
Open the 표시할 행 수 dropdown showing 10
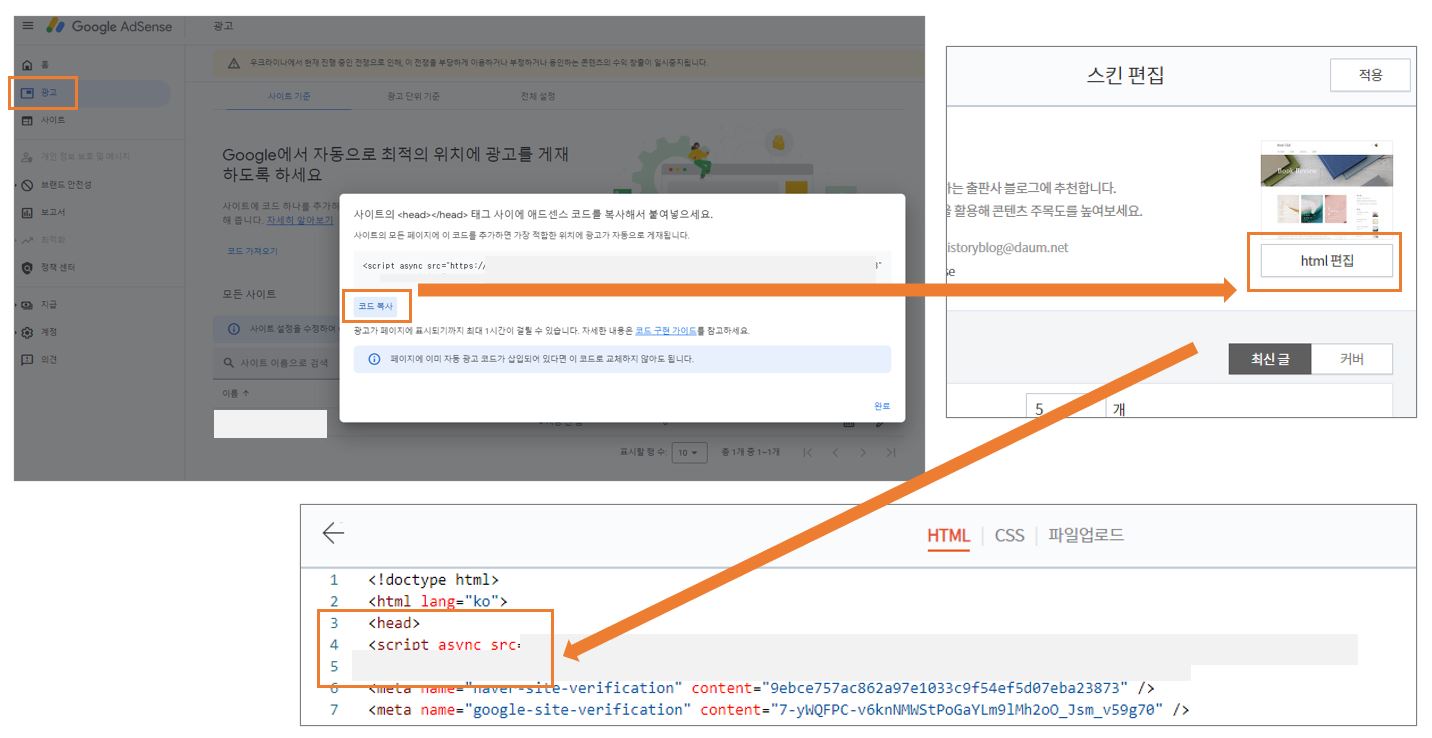pyautogui.click(x=690, y=452)
